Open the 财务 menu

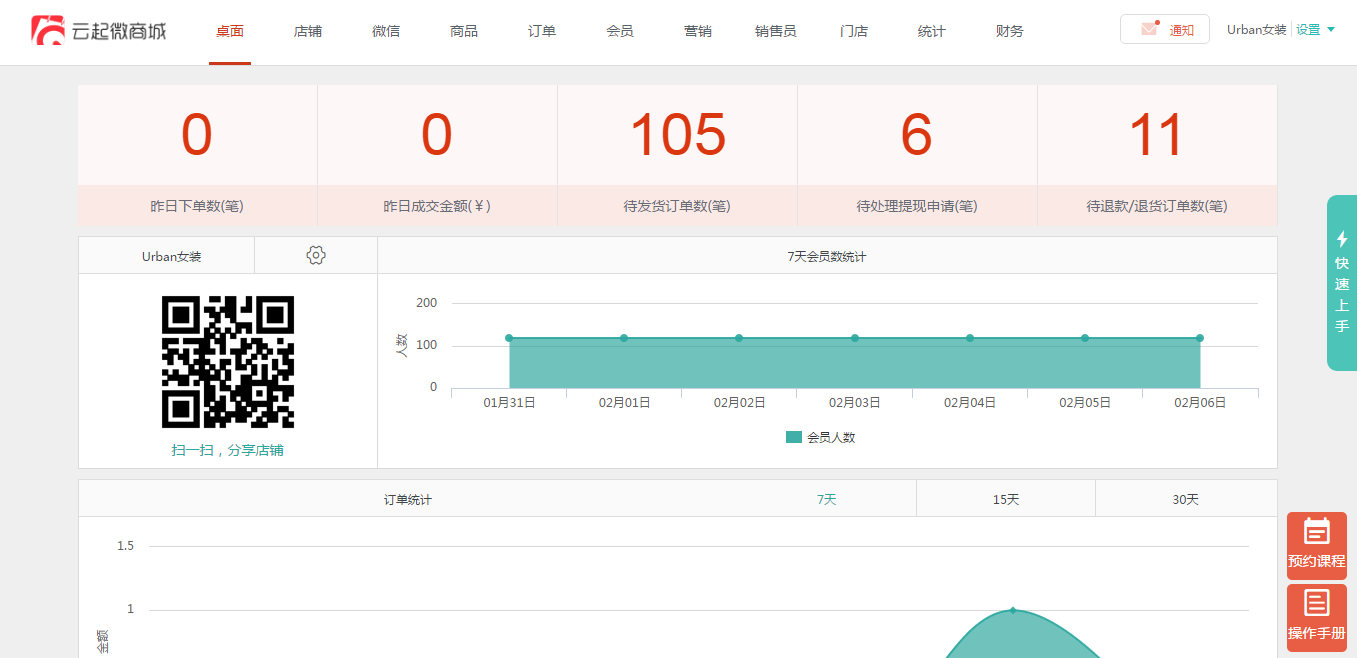pos(1010,31)
